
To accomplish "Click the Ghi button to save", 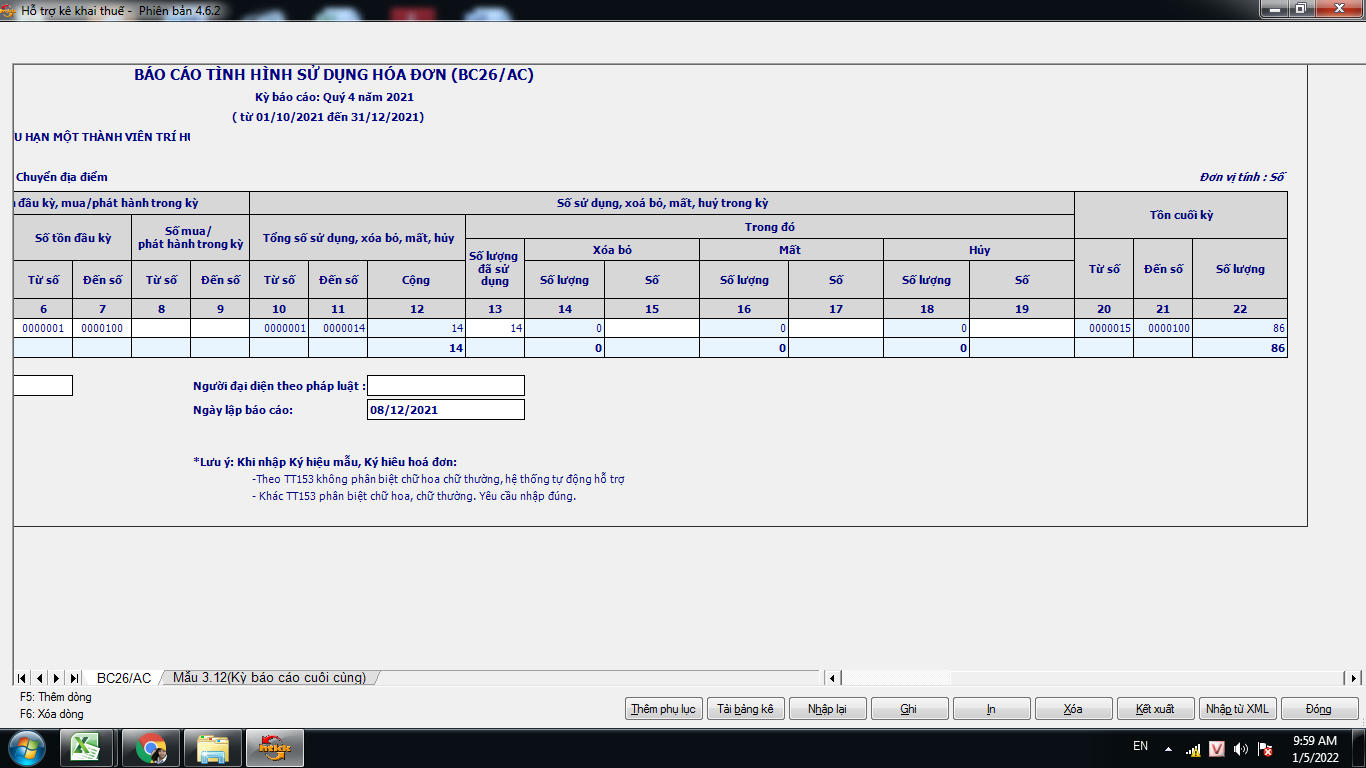I will 909,709.
